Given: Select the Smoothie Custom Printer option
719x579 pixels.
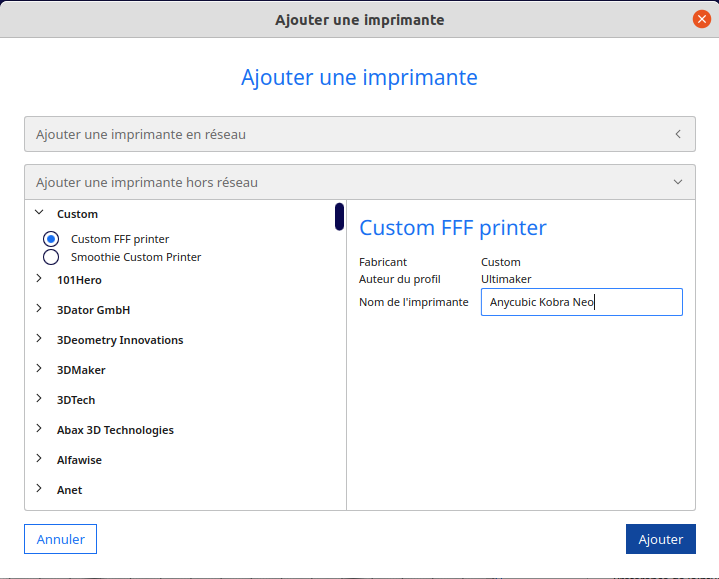Looking at the screenshot, I should coord(51,257).
